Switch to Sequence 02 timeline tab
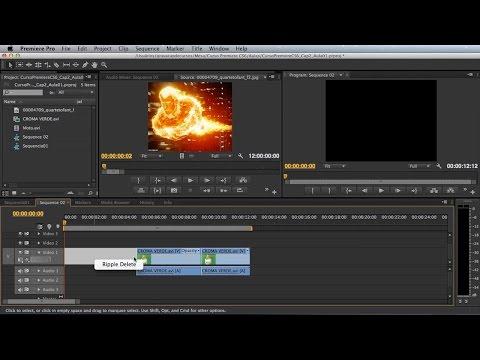The height and width of the screenshot is (360, 480). tap(52, 203)
